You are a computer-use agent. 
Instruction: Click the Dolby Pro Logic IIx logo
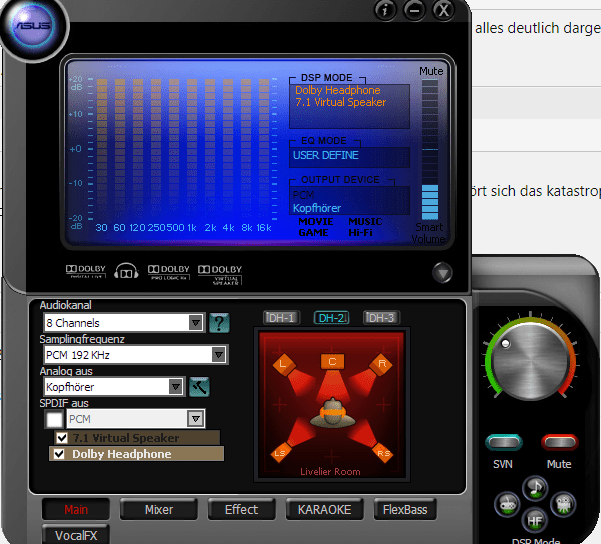point(169,272)
